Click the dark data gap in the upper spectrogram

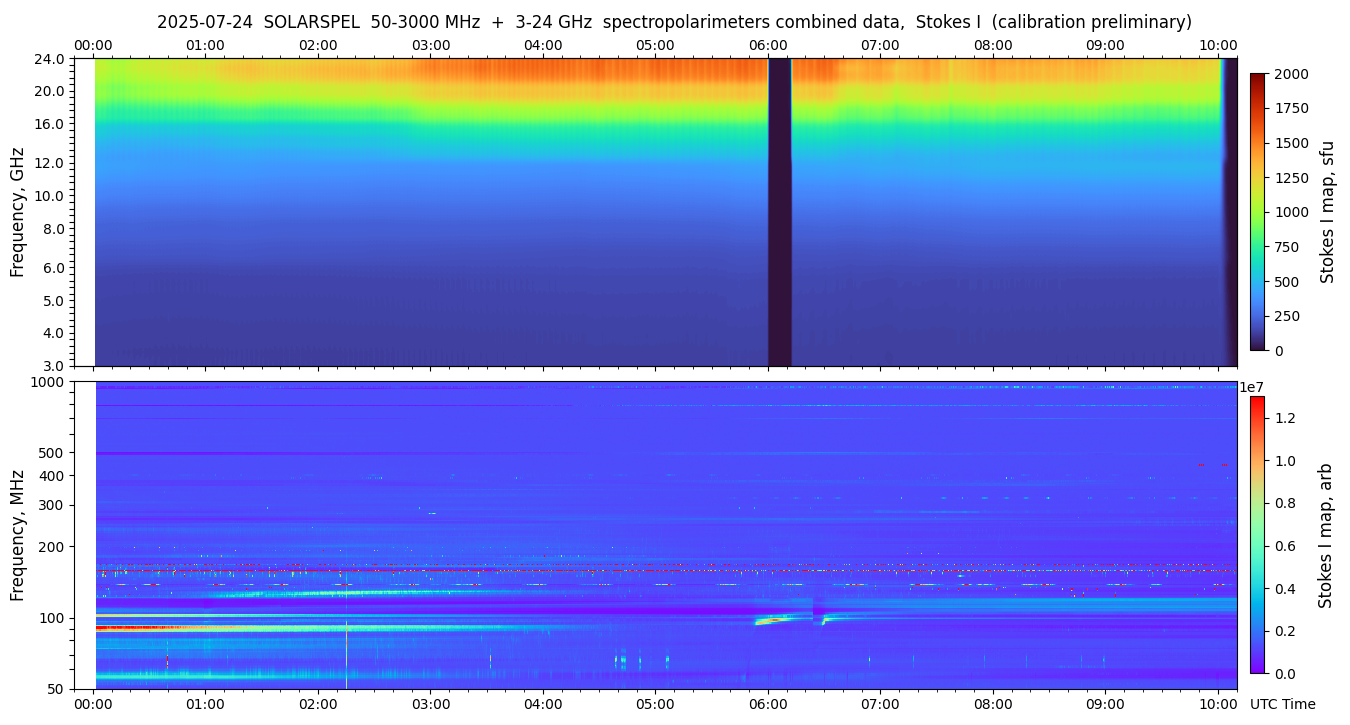[779, 211]
